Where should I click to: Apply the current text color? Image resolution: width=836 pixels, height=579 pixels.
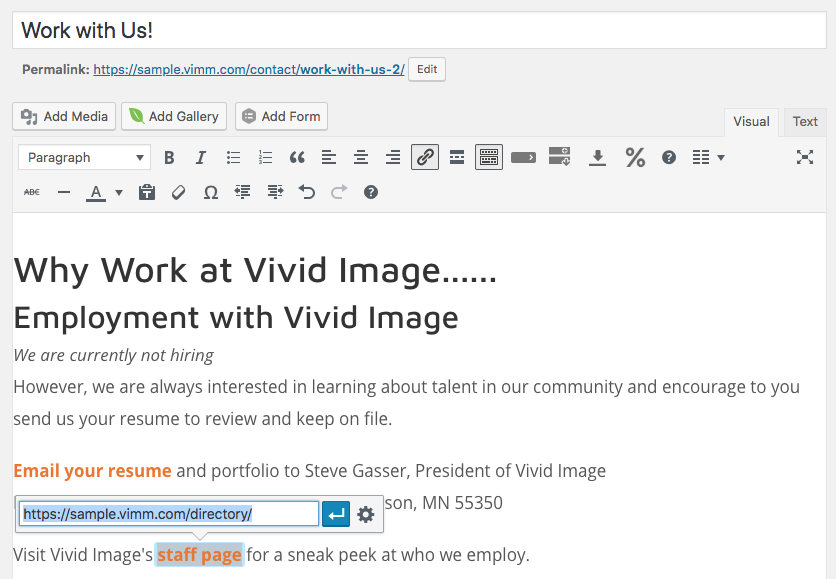pos(96,192)
